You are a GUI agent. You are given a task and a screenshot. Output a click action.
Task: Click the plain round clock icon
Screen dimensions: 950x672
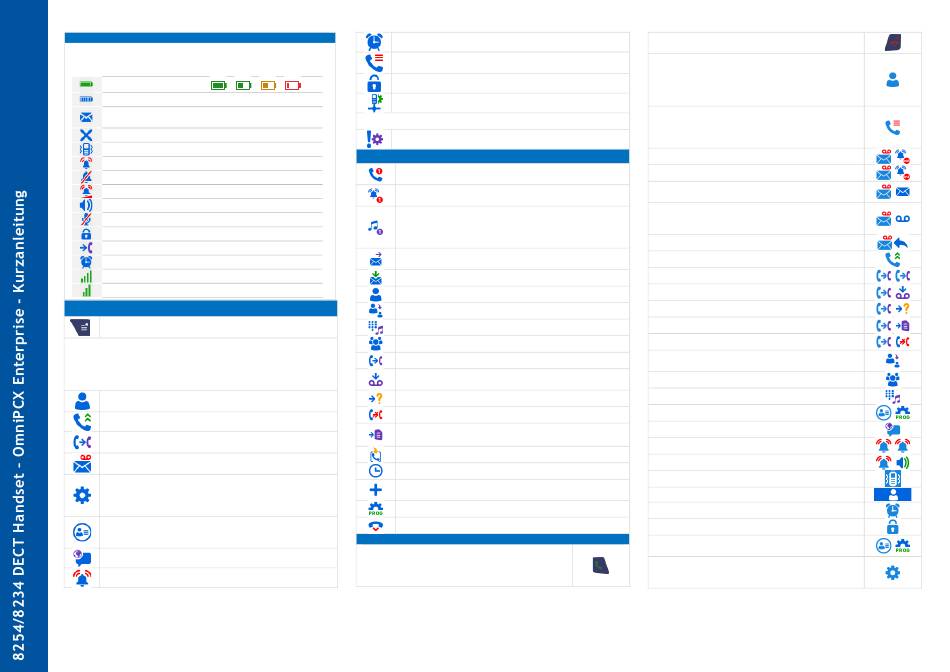(x=376, y=471)
